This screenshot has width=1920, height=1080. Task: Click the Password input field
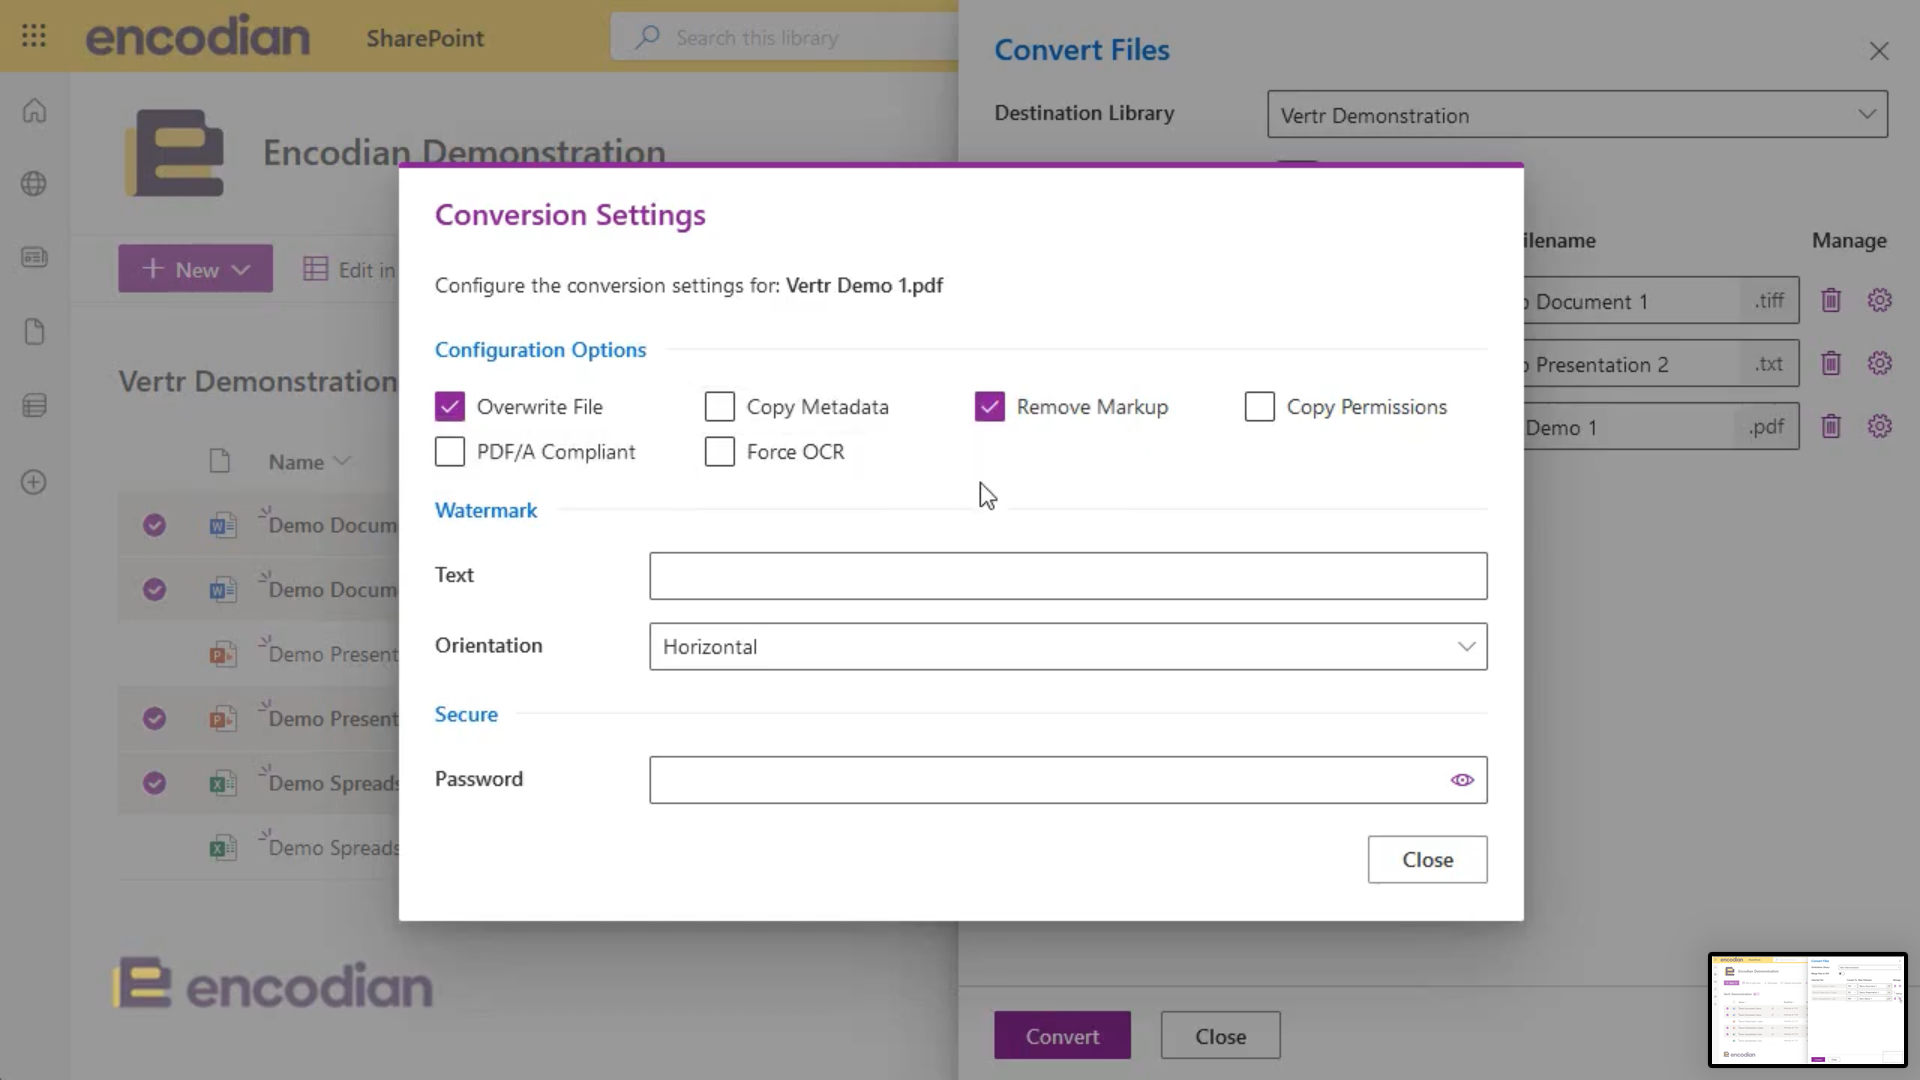[1068, 780]
